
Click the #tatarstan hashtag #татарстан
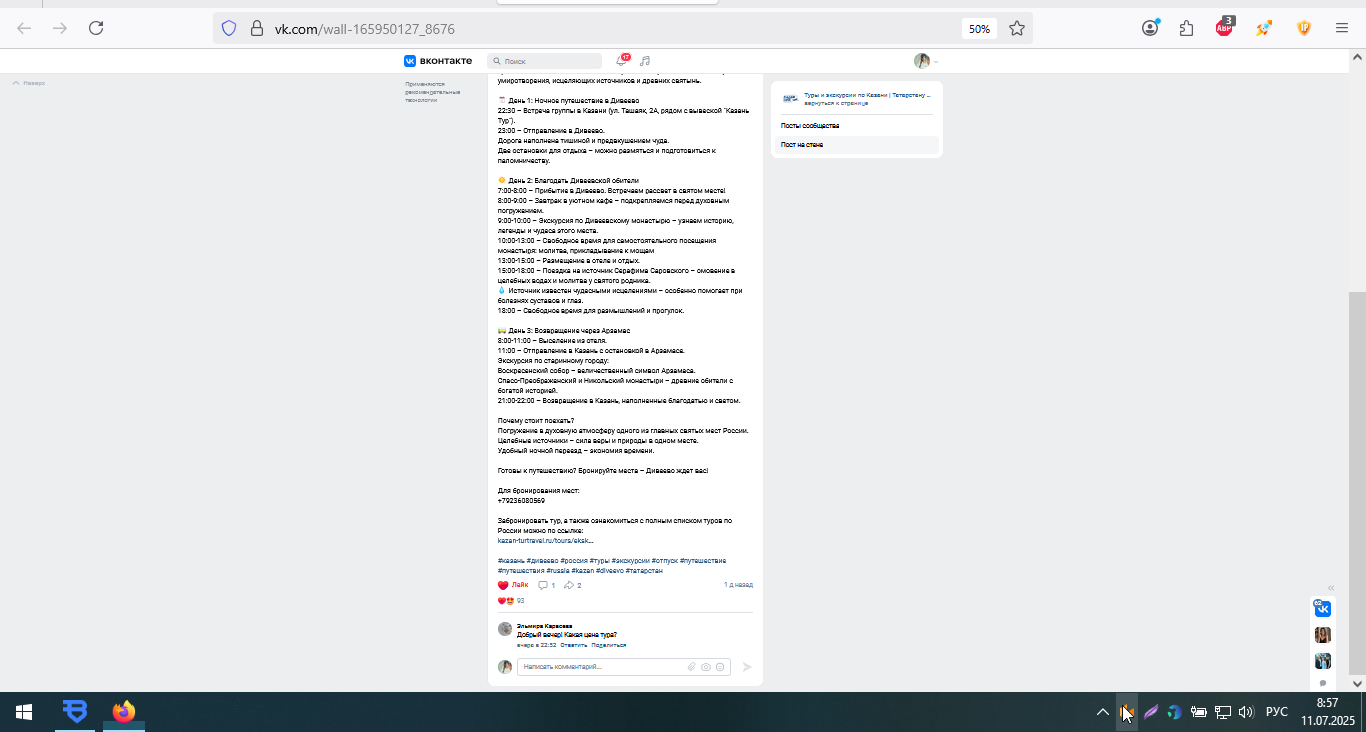point(644,570)
